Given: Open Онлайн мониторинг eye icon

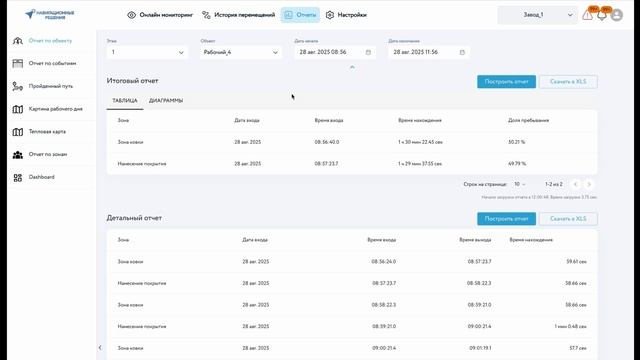Looking at the screenshot, I should click(x=131, y=15).
